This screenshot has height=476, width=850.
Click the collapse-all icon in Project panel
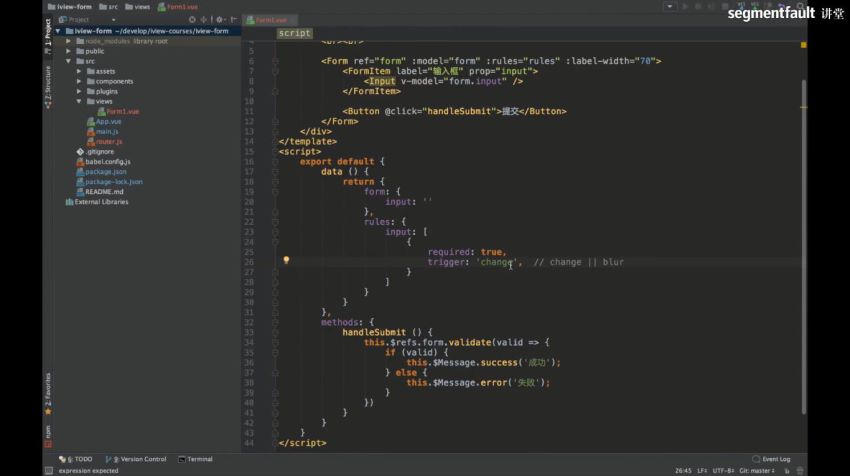(x=204, y=20)
